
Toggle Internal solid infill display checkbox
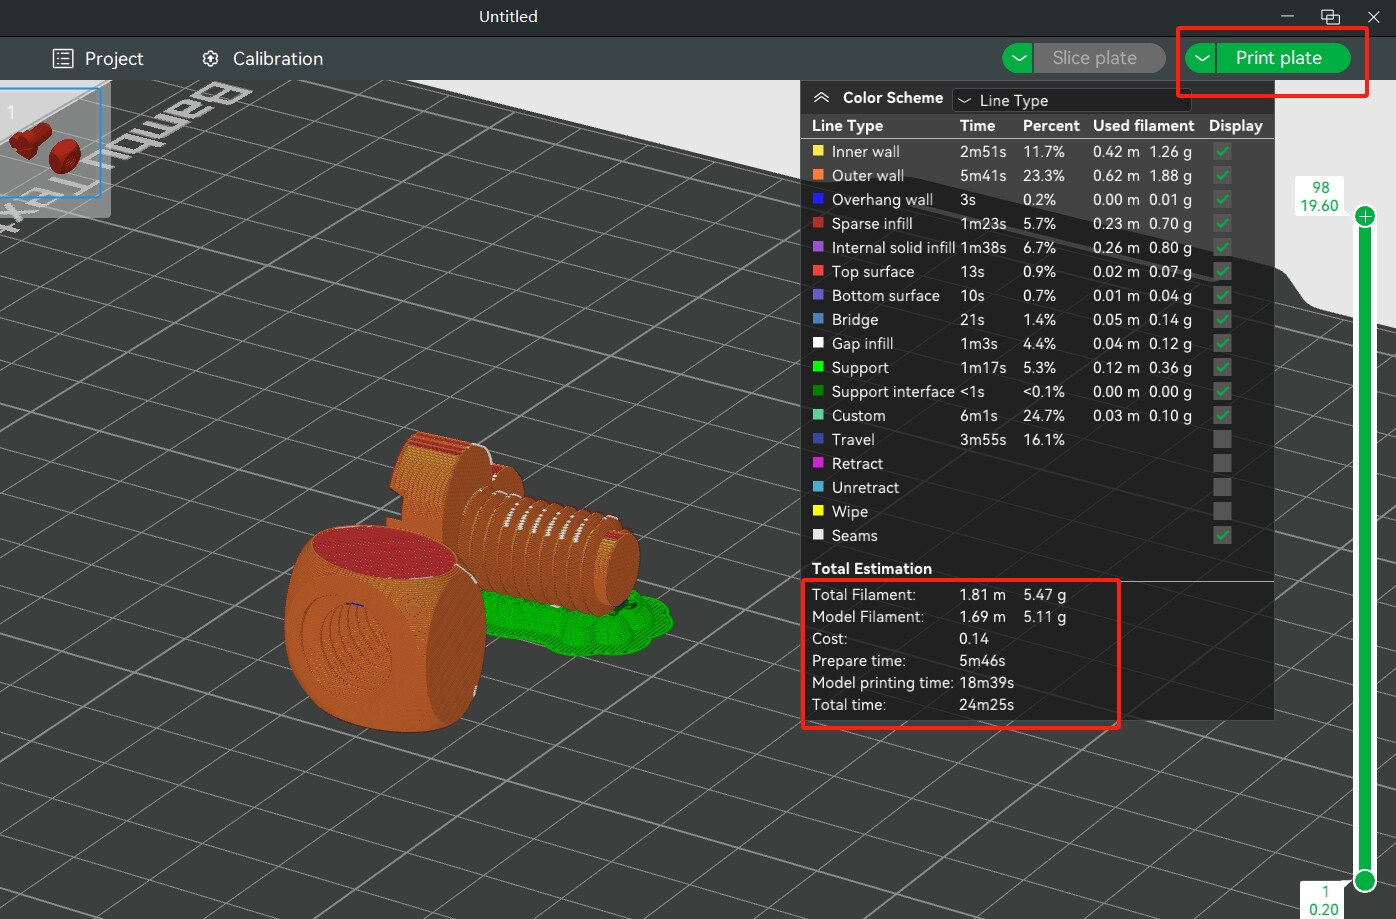click(x=1222, y=247)
